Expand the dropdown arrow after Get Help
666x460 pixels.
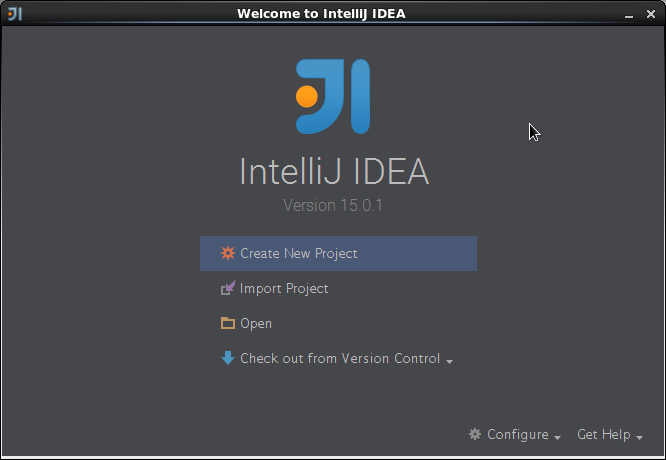point(639,437)
